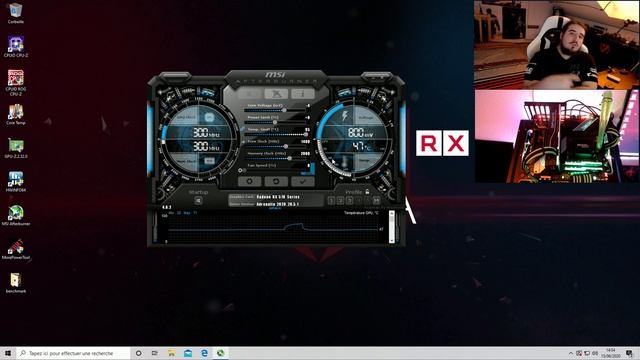The width and height of the screenshot is (640, 360).
Task: Click the Graphics Card name field
Action: (278, 197)
